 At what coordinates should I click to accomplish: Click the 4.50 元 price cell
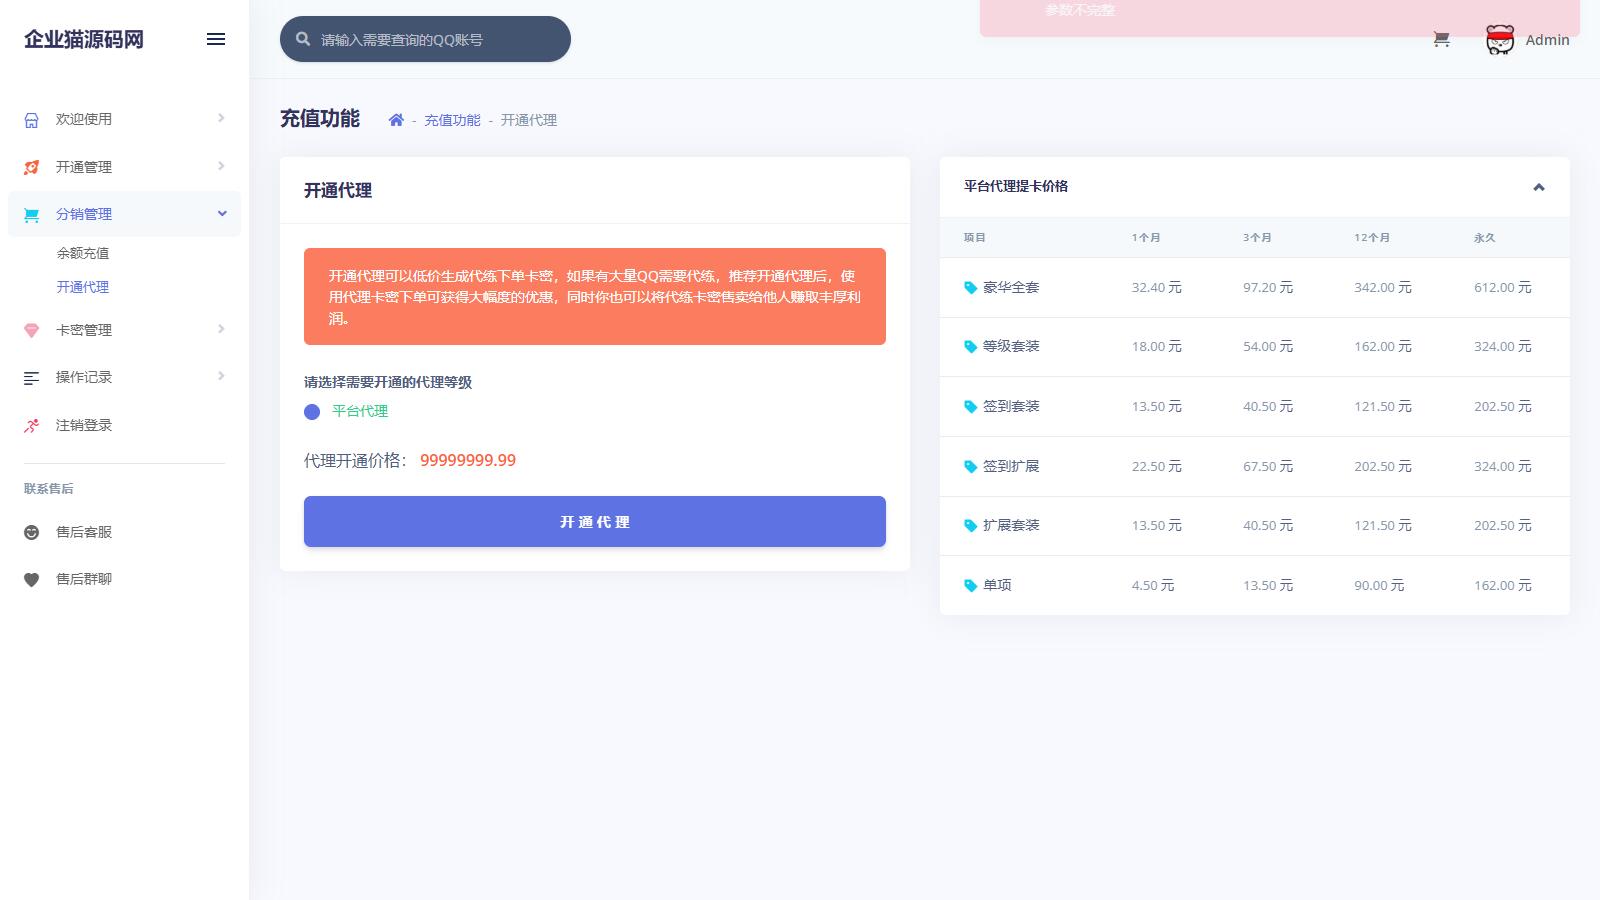pos(1153,585)
